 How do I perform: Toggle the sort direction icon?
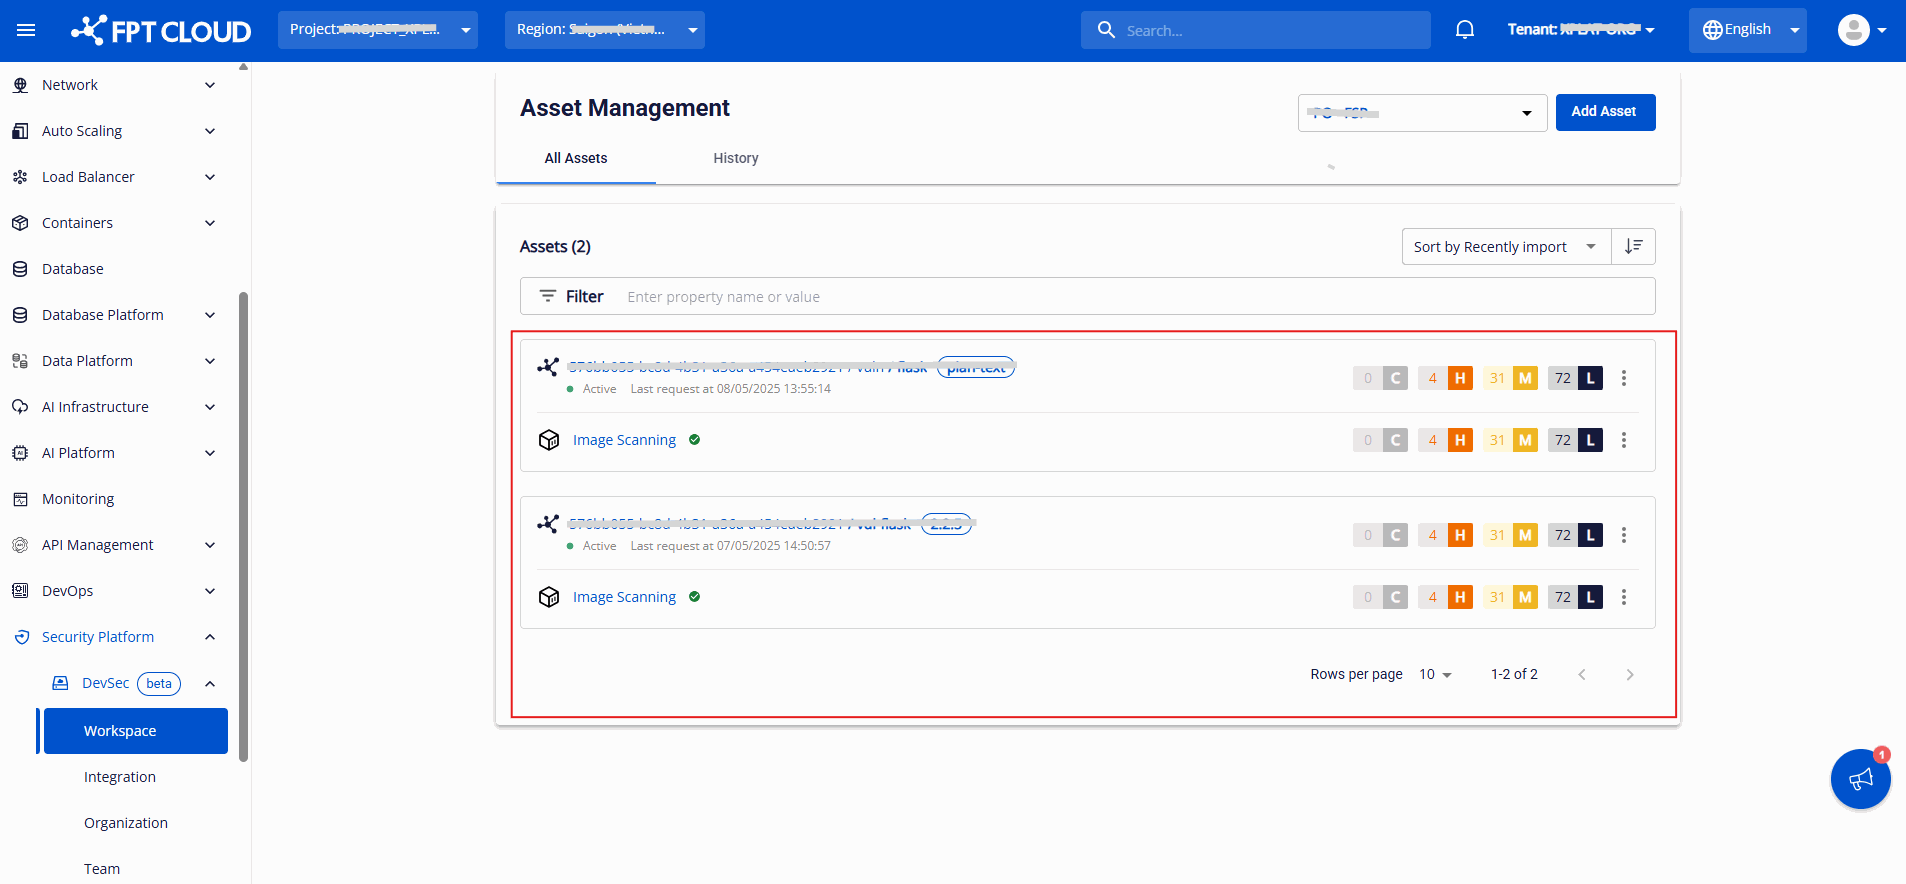click(x=1633, y=246)
